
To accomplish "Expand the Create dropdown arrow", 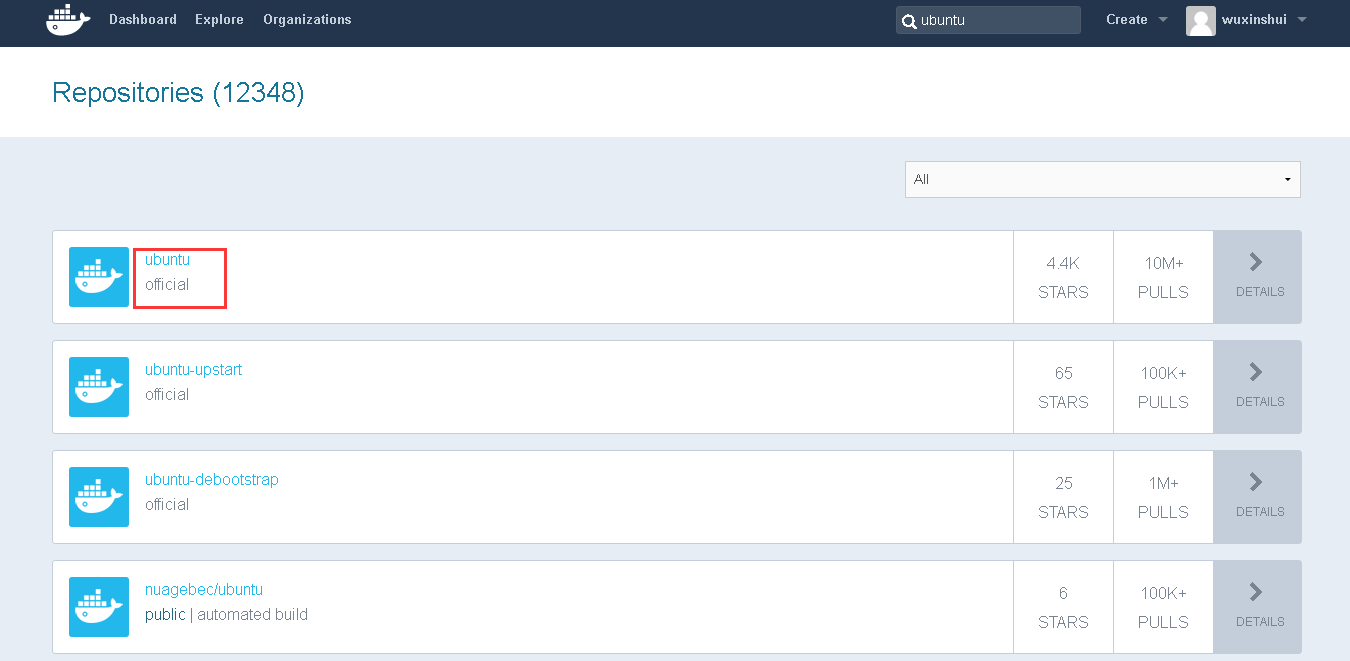I will pyautogui.click(x=1162, y=20).
